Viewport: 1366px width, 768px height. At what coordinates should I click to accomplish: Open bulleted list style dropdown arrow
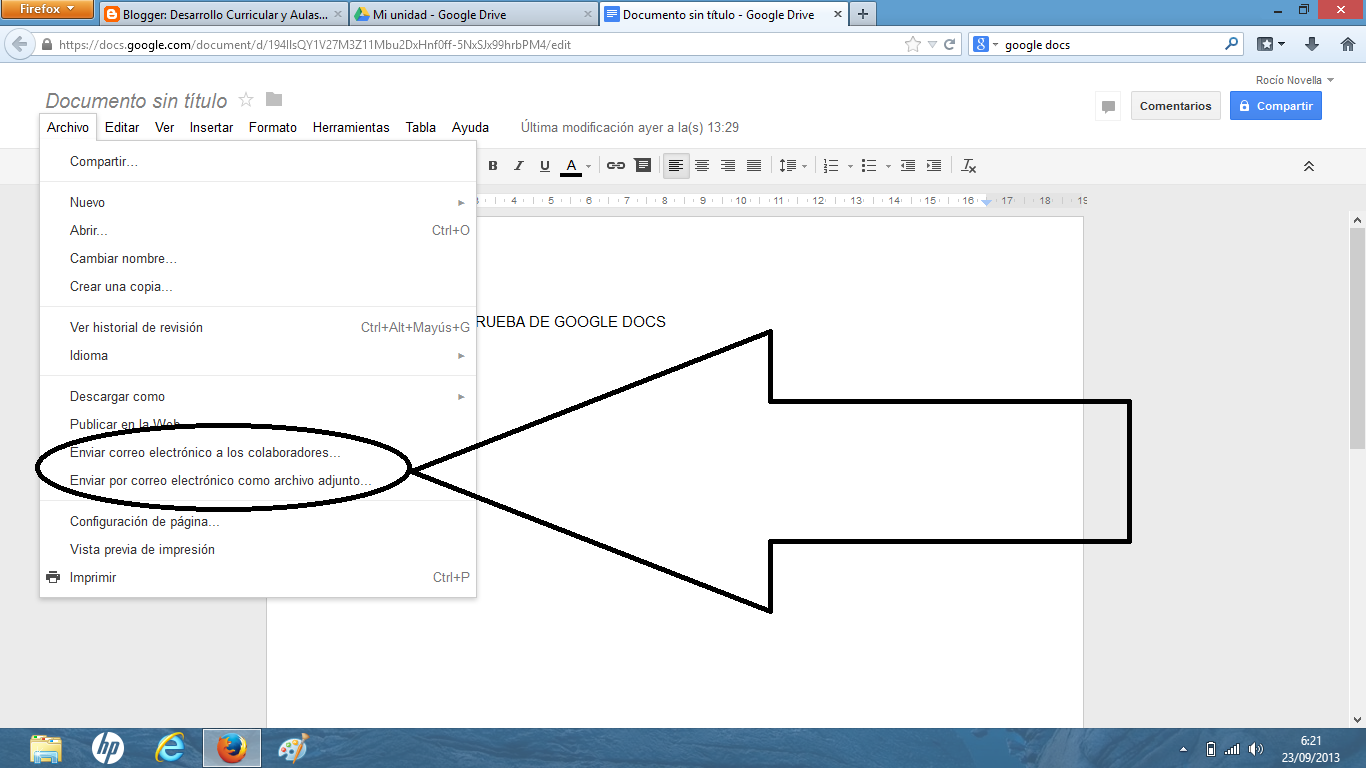pos(888,166)
